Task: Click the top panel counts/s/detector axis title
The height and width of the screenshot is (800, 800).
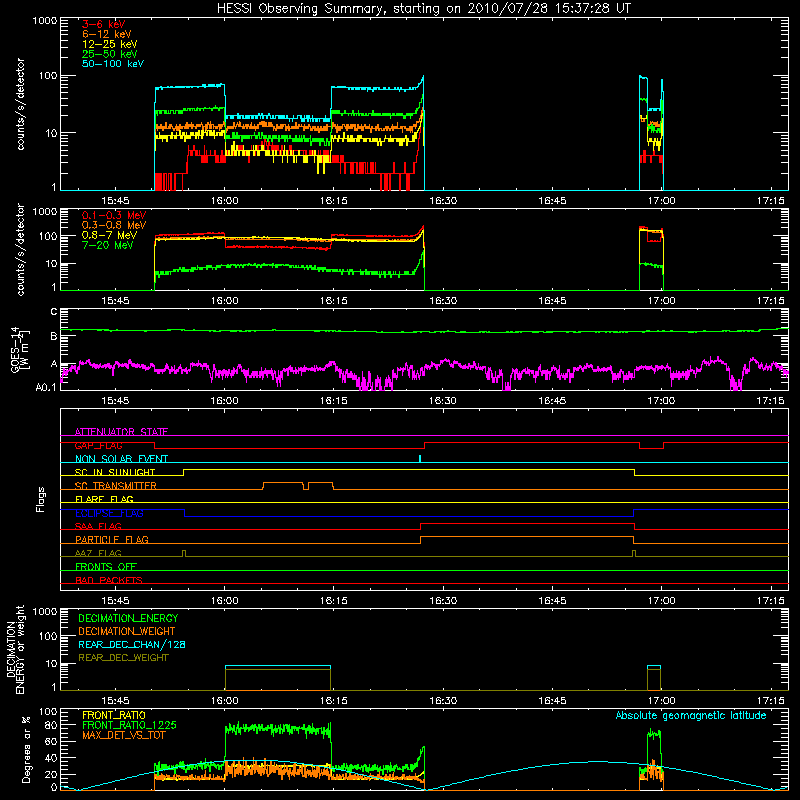Action: coord(20,104)
